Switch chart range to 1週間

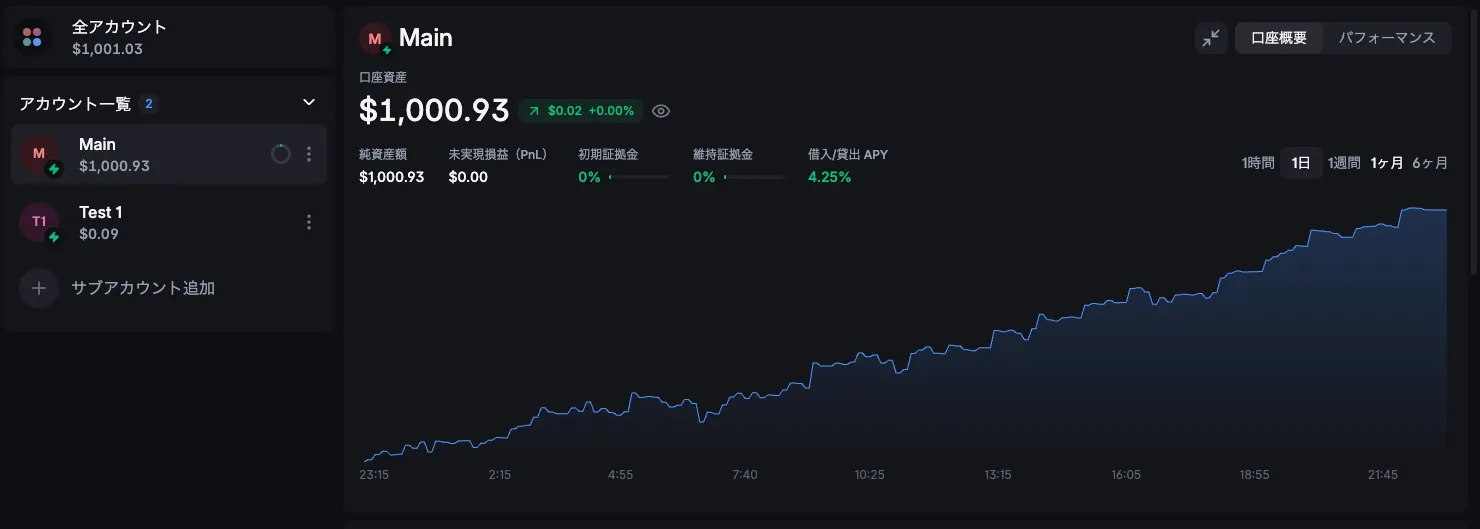tap(1344, 163)
